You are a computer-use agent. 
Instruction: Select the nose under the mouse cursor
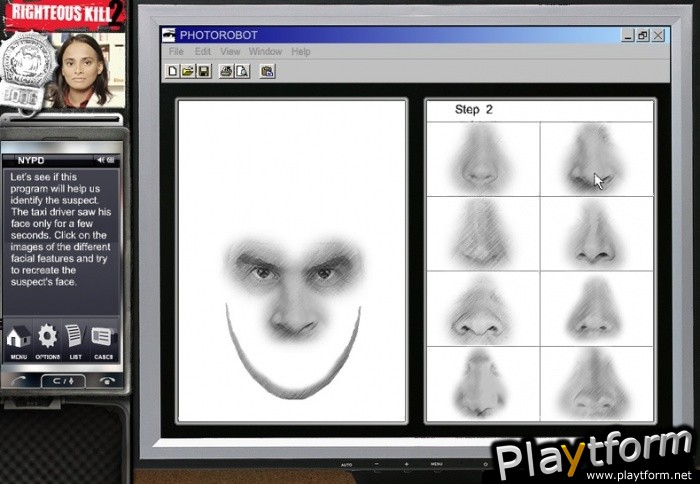click(x=597, y=159)
